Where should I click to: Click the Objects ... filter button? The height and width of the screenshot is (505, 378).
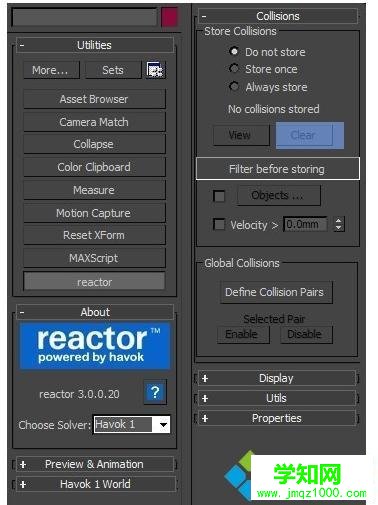279,196
